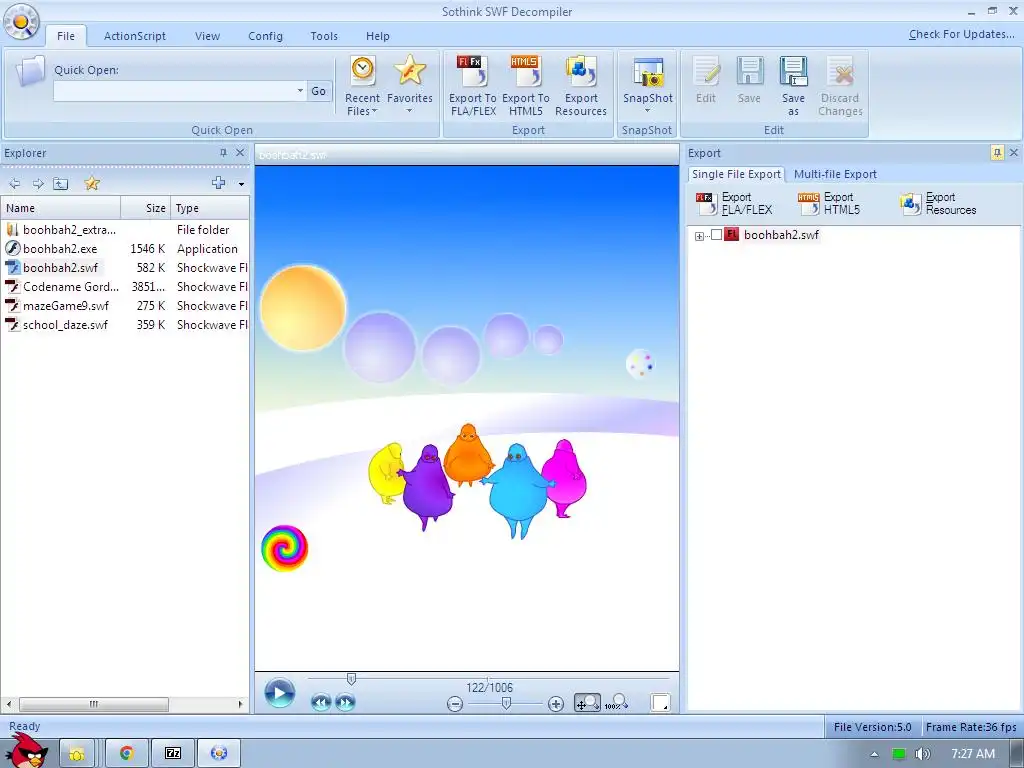The image size is (1024, 768).
Task: Open Favorites in ribbon
Action: pyautogui.click(x=409, y=85)
